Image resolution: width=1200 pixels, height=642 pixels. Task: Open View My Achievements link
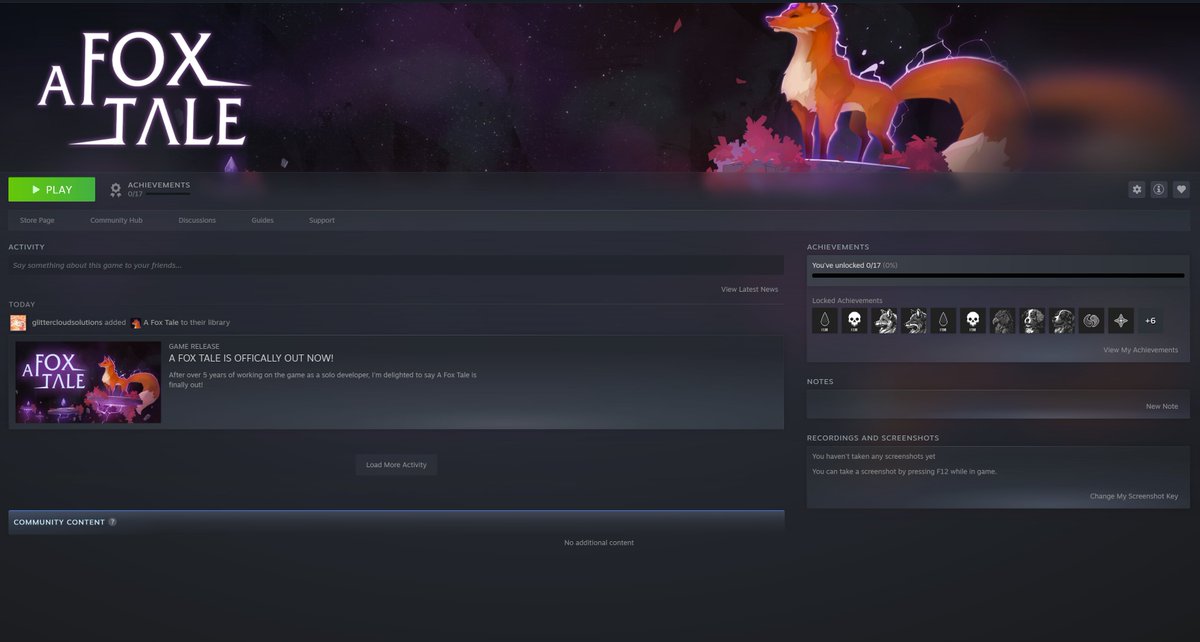(1140, 350)
